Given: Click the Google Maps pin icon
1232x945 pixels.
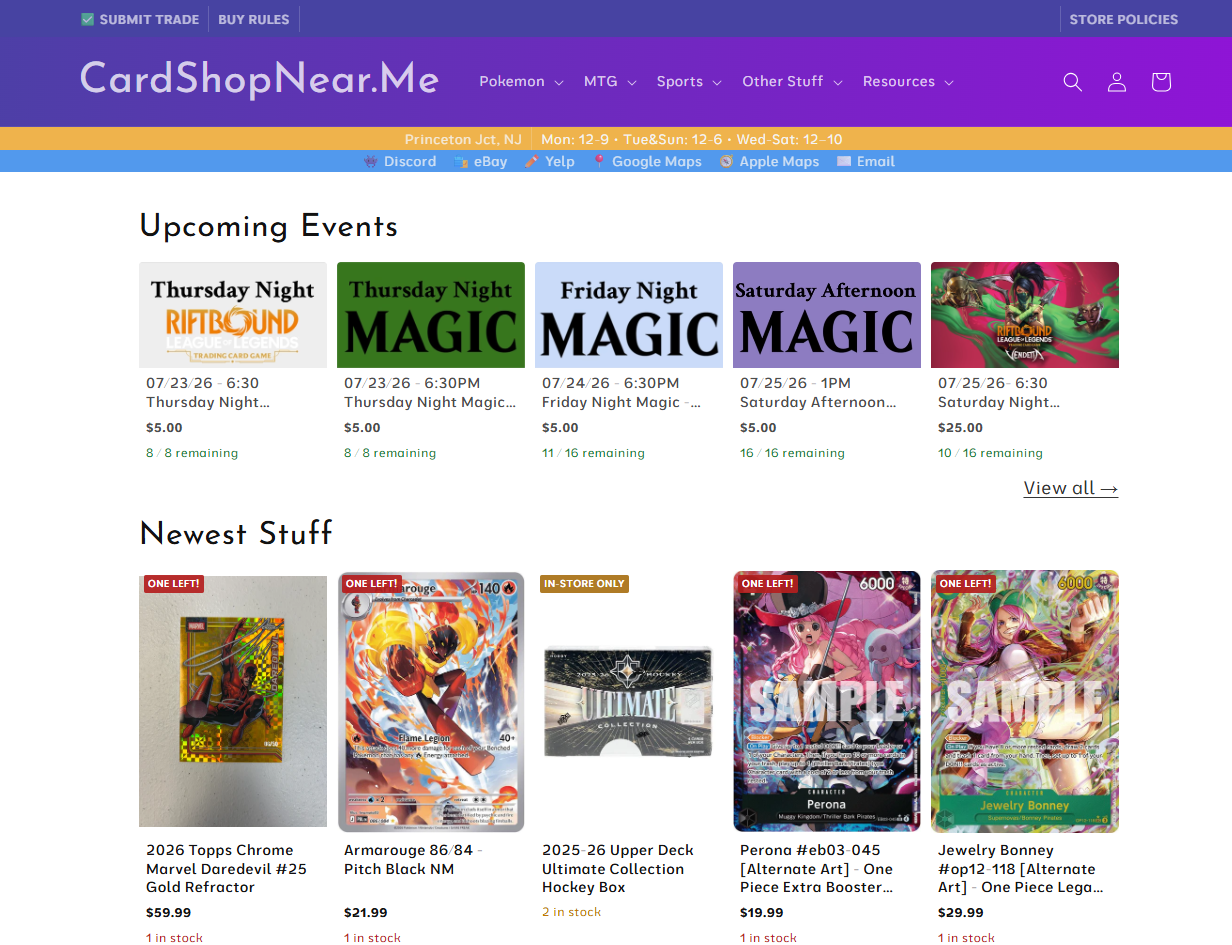Looking at the screenshot, I should [x=599, y=161].
